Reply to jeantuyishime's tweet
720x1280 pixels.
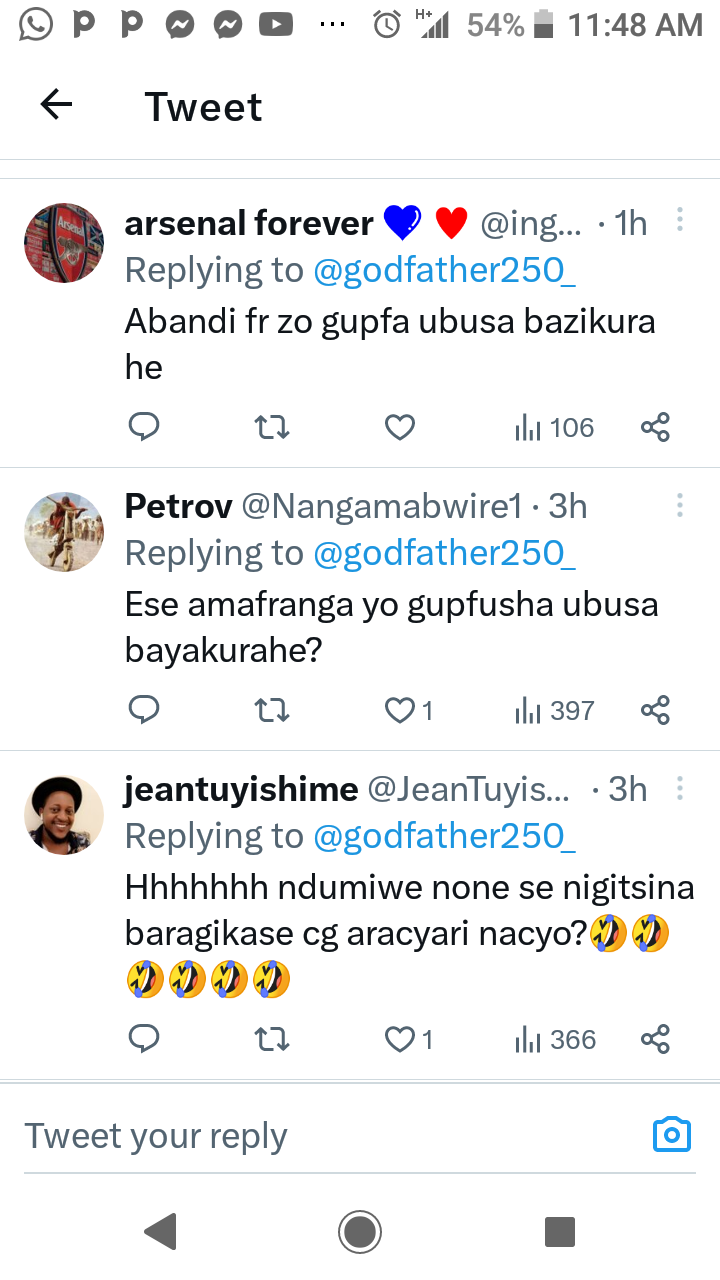tap(145, 1040)
